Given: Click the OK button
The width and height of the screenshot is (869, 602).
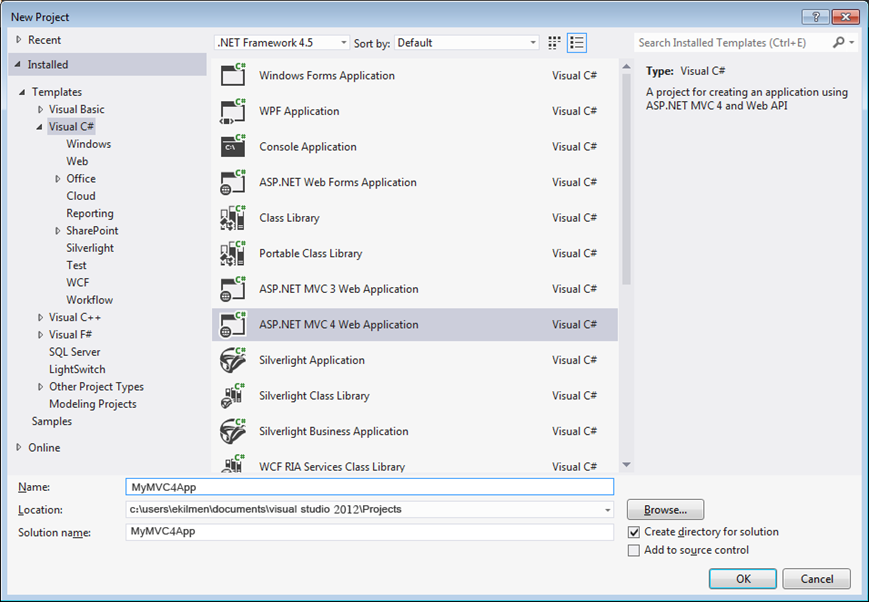Looking at the screenshot, I should pyautogui.click(x=743, y=579).
